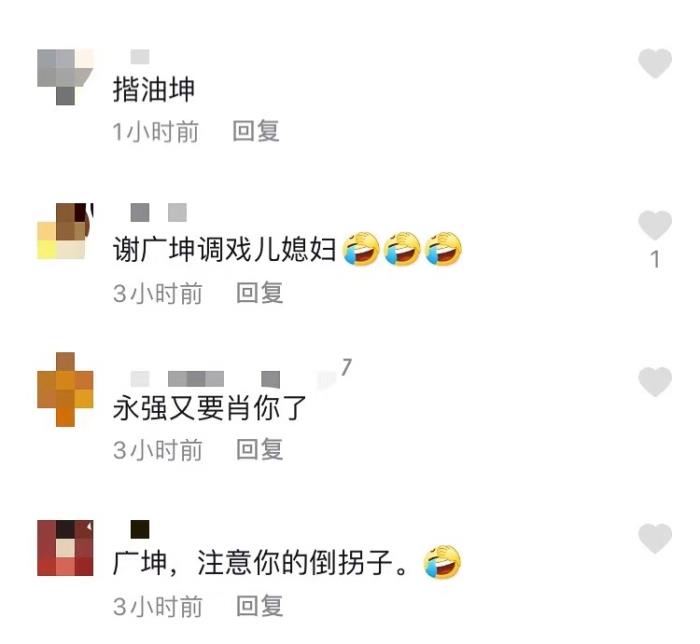Image resolution: width=700 pixels, height=644 pixels.
Task: Reply to 永强又要肖你了 comment
Action: [259, 449]
